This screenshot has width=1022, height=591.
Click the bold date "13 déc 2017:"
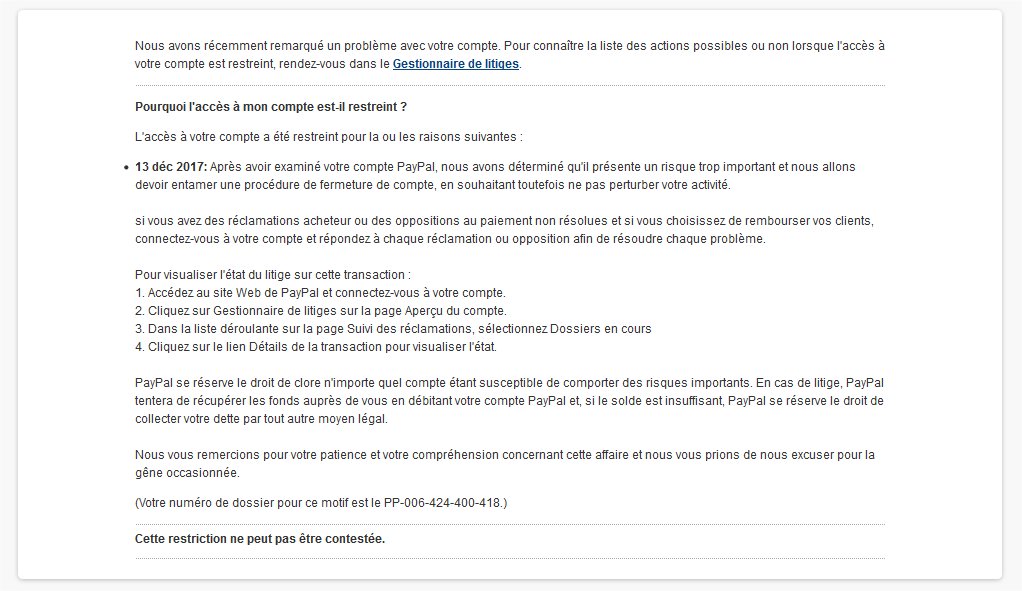click(x=171, y=167)
